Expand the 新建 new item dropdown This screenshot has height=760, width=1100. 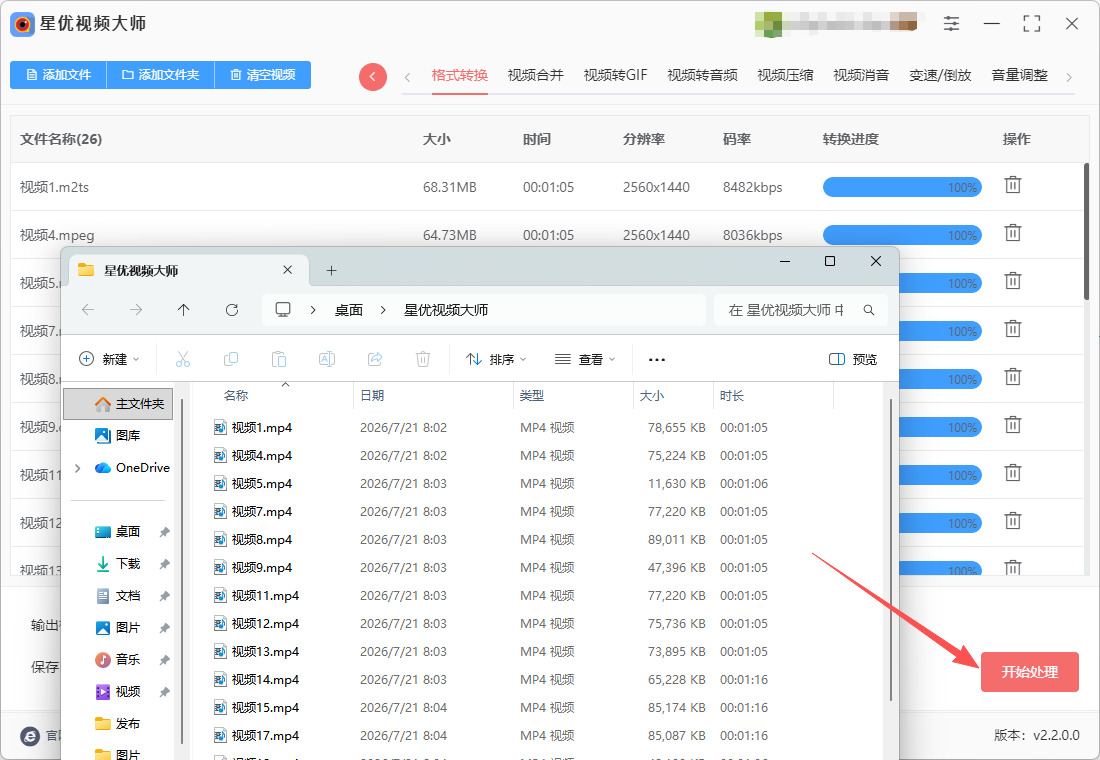[109, 359]
